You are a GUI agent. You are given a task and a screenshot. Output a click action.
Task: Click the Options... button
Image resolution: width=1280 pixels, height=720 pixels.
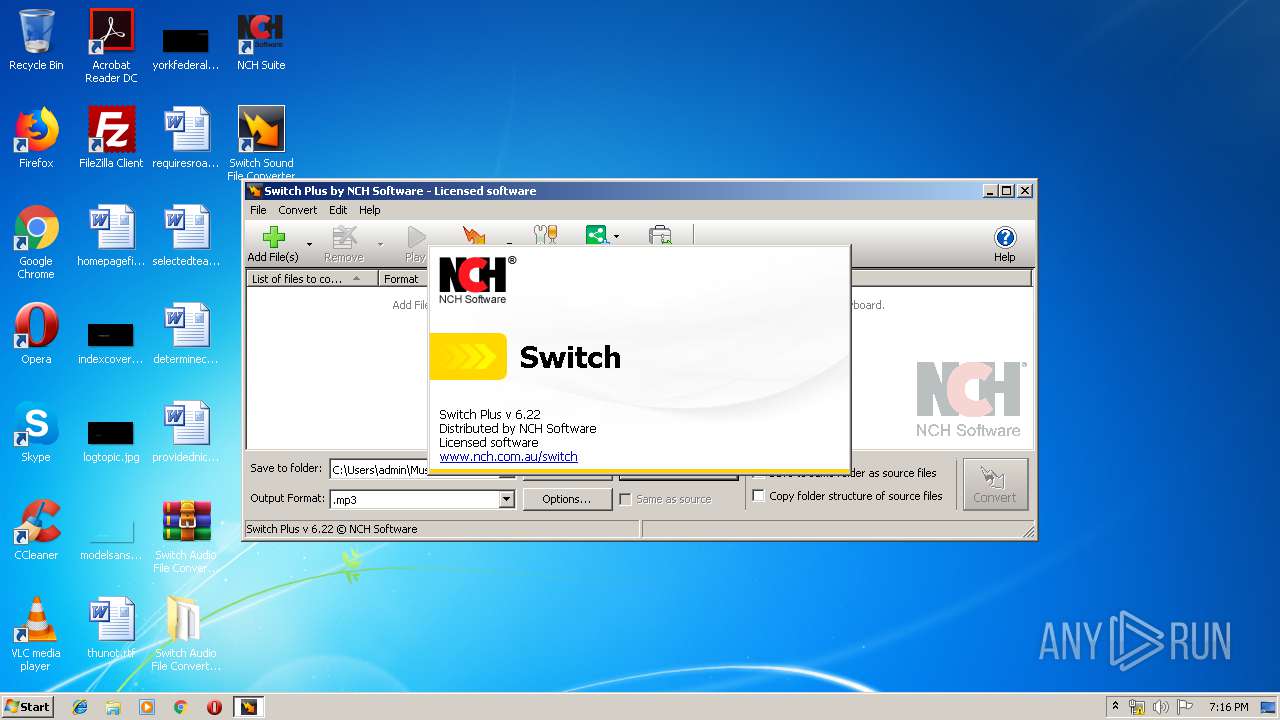[566, 499]
